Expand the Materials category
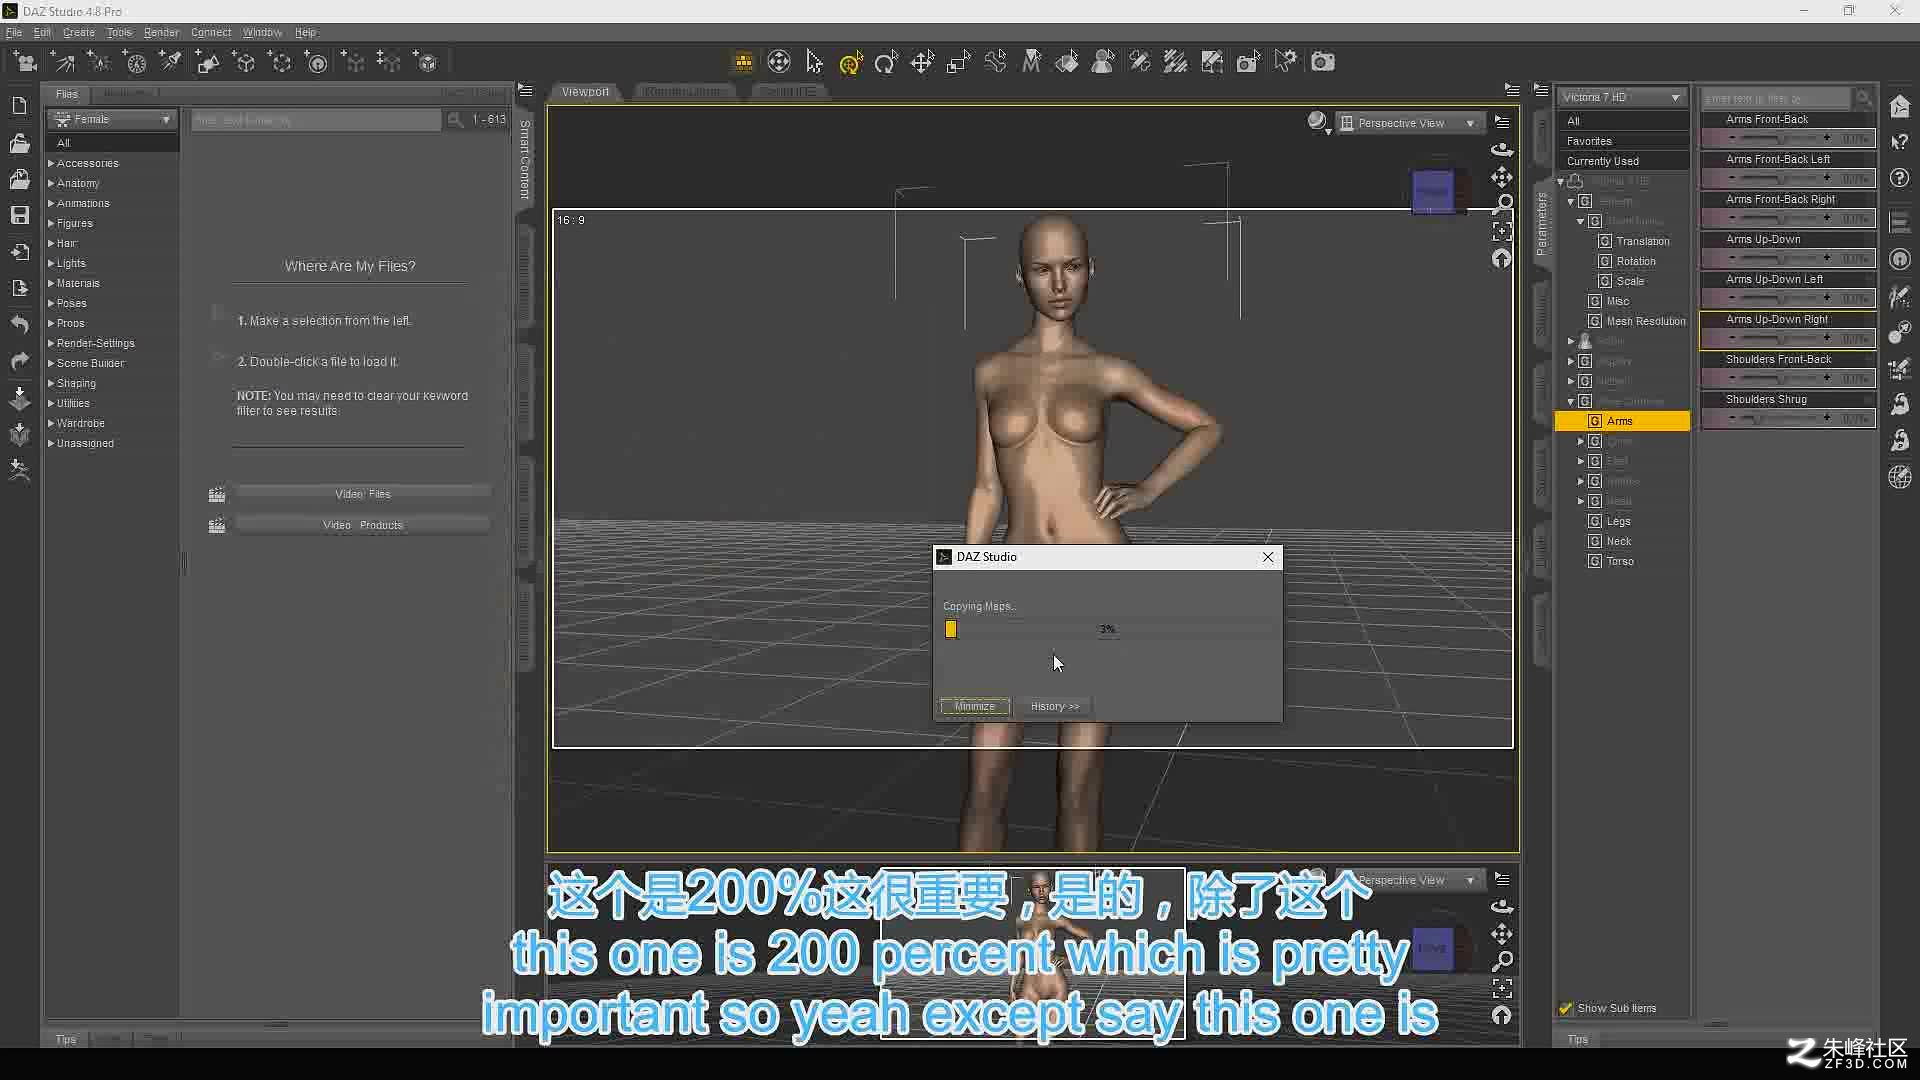This screenshot has width=1920, height=1080. coord(51,283)
